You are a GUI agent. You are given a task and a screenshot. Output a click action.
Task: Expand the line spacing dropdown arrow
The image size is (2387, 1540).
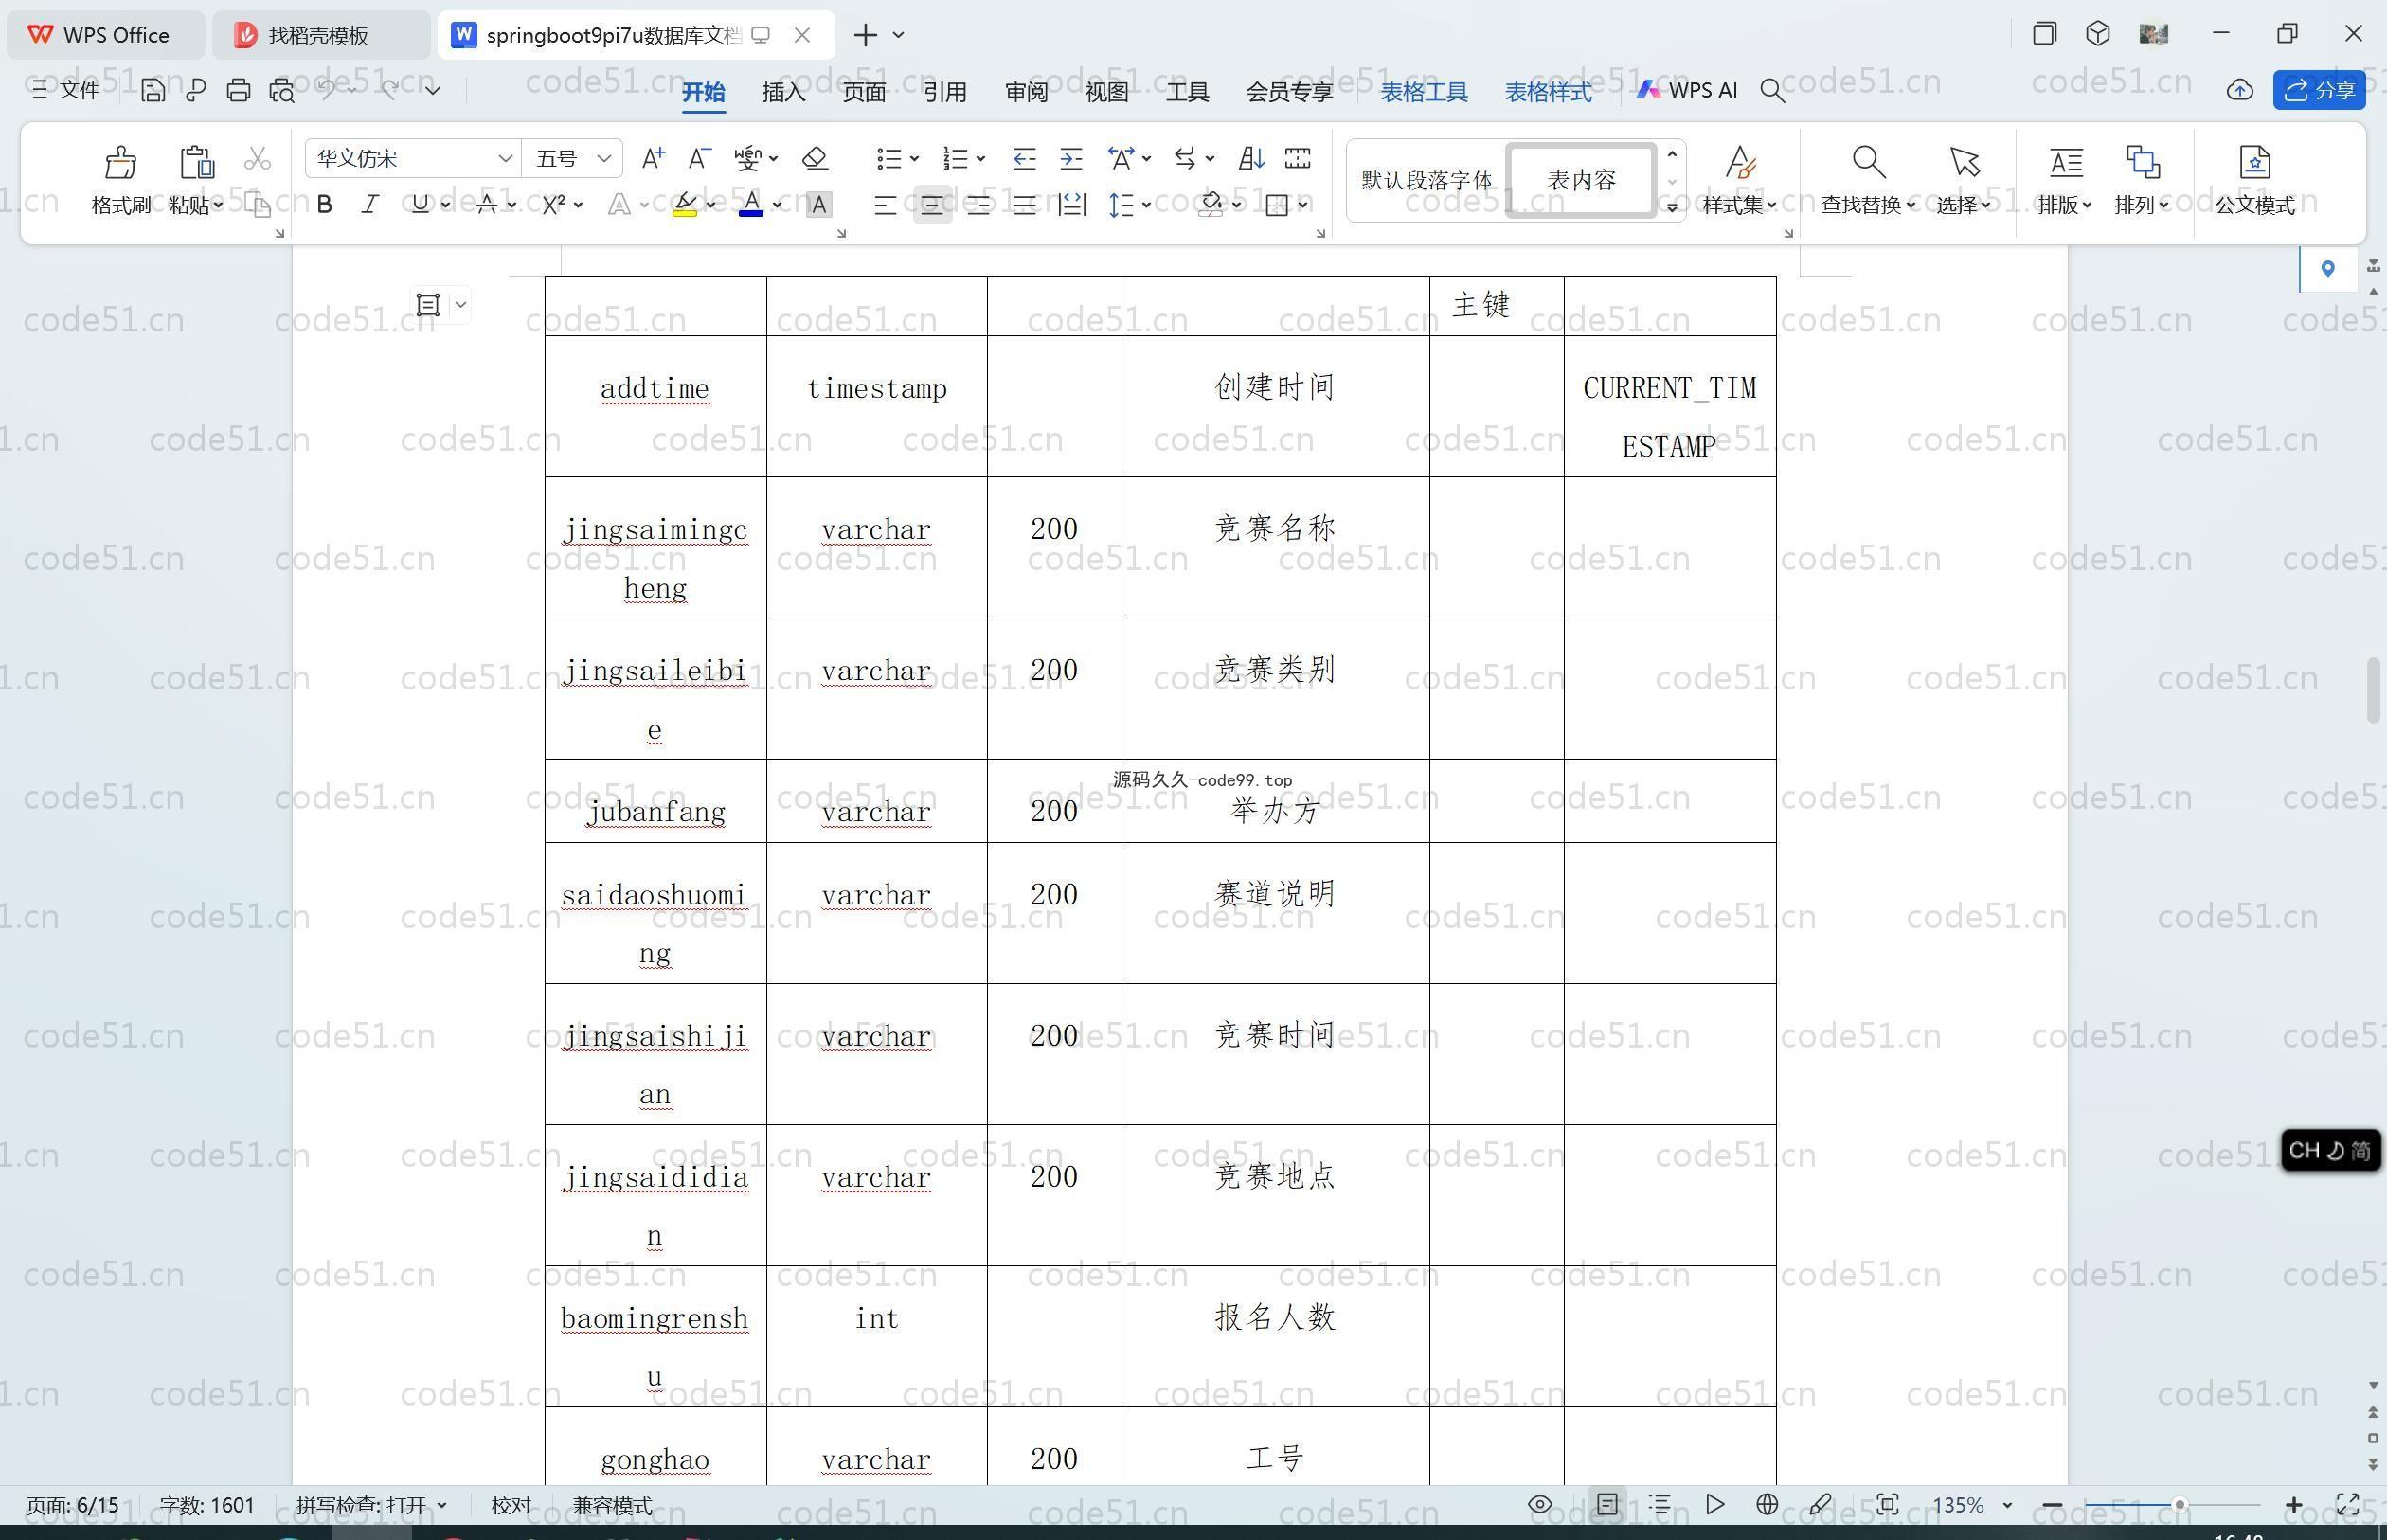[x=1146, y=205]
